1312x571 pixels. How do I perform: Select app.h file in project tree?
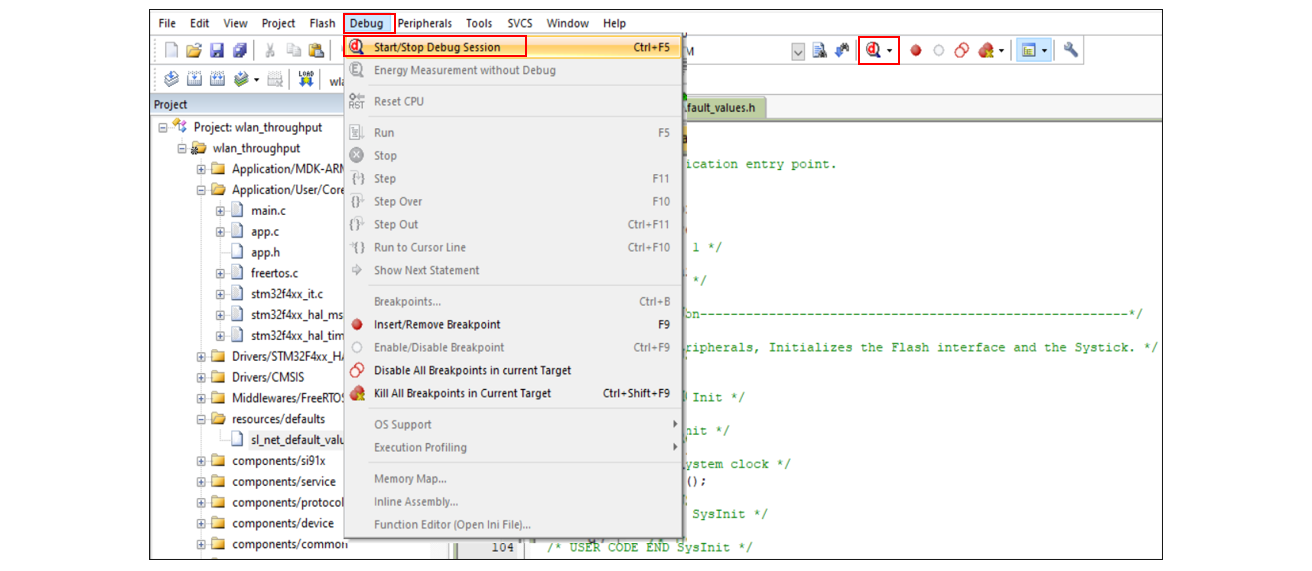(x=265, y=253)
